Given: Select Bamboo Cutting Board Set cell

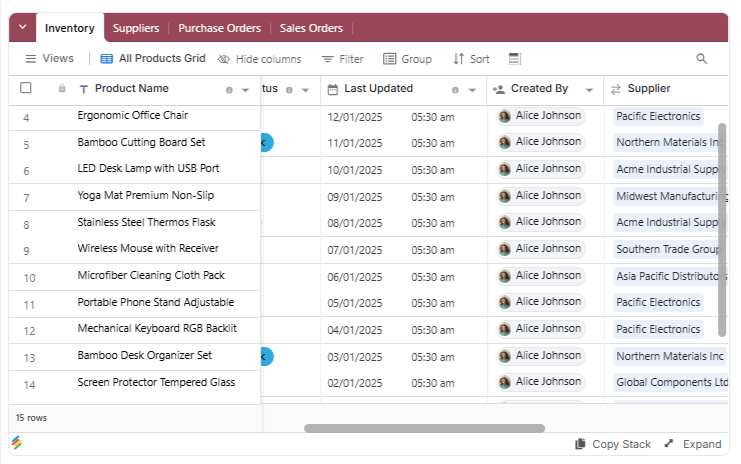Looking at the screenshot, I should click(141, 142).
